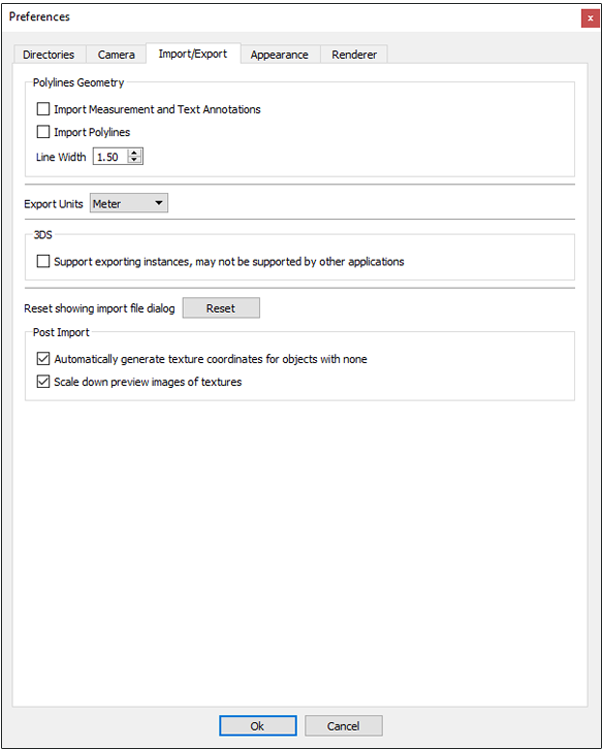
Task: Click the Cancel button
Action: 343,726
